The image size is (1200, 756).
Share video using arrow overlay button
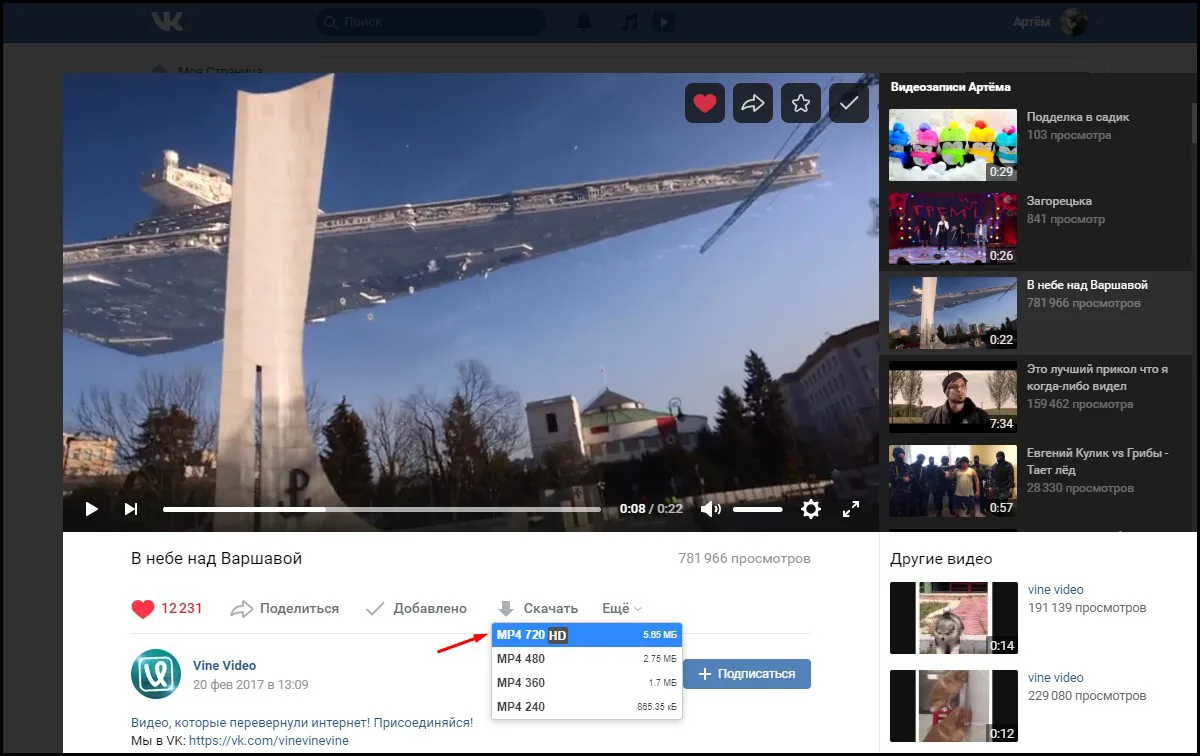click(753, 103)
